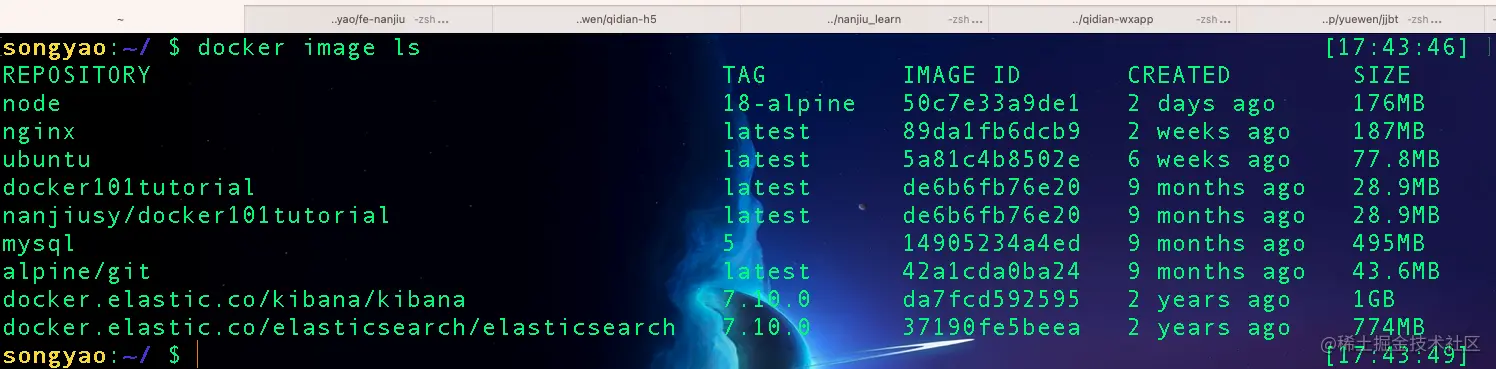The width and height of the screenshot is (1496, 369).
Task: Select image ID da7fcd592595
Action: [992, 299]
